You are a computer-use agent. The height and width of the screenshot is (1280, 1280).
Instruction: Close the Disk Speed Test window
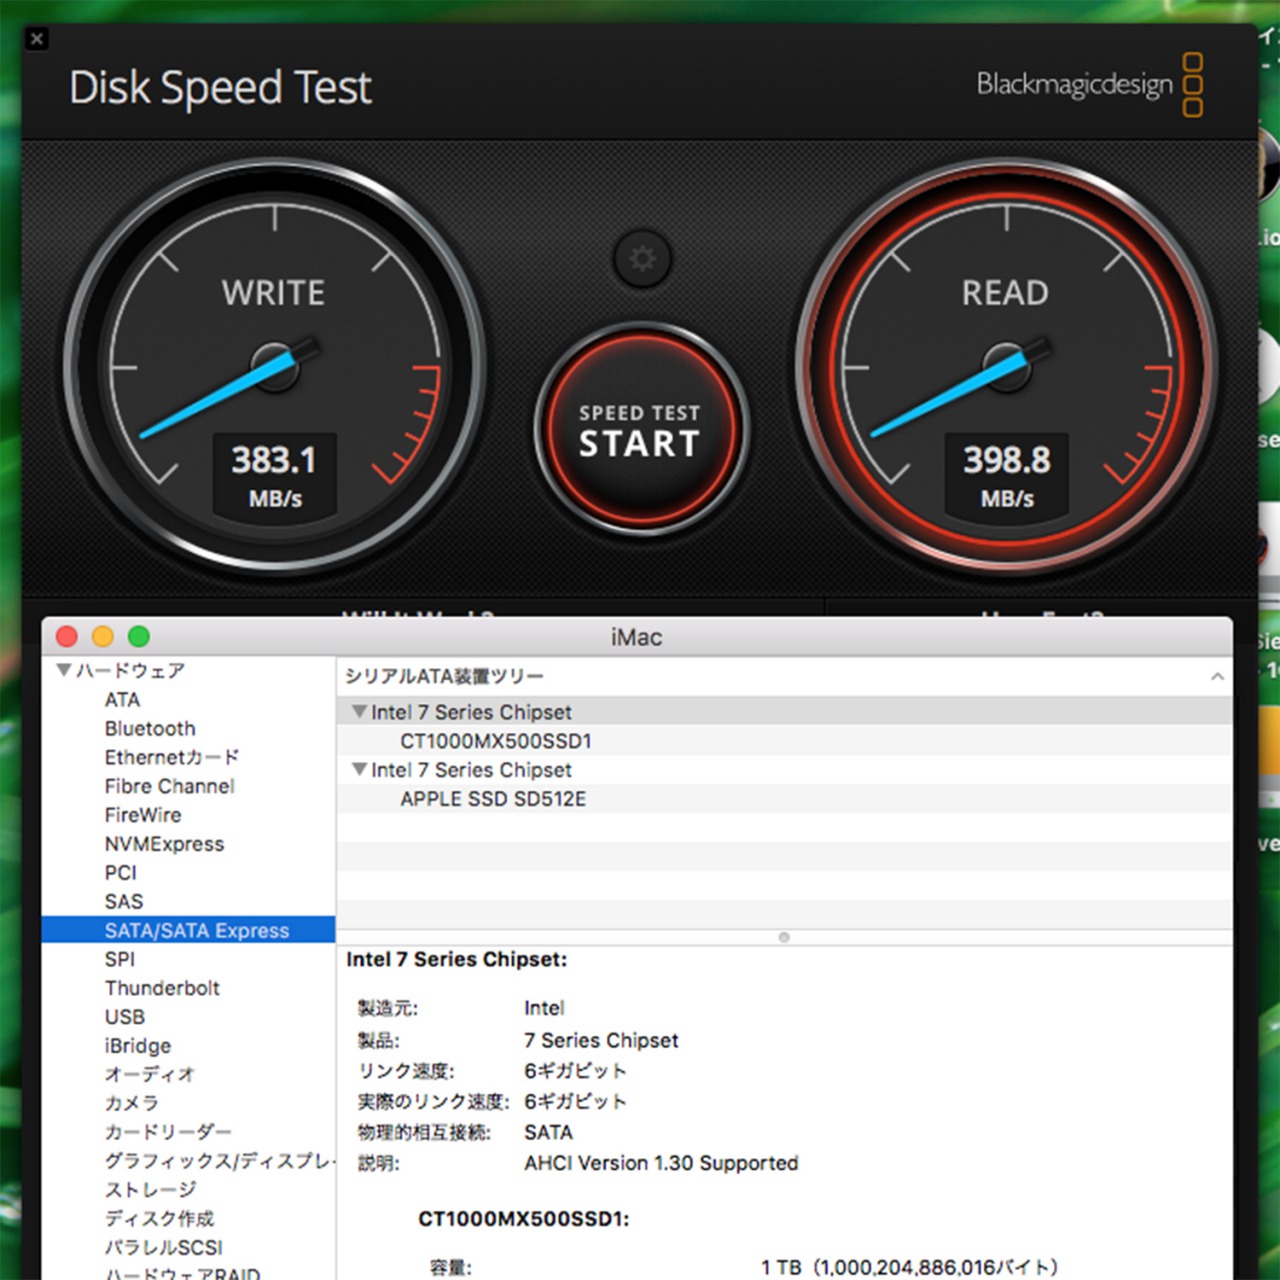[x=37, y=39]
